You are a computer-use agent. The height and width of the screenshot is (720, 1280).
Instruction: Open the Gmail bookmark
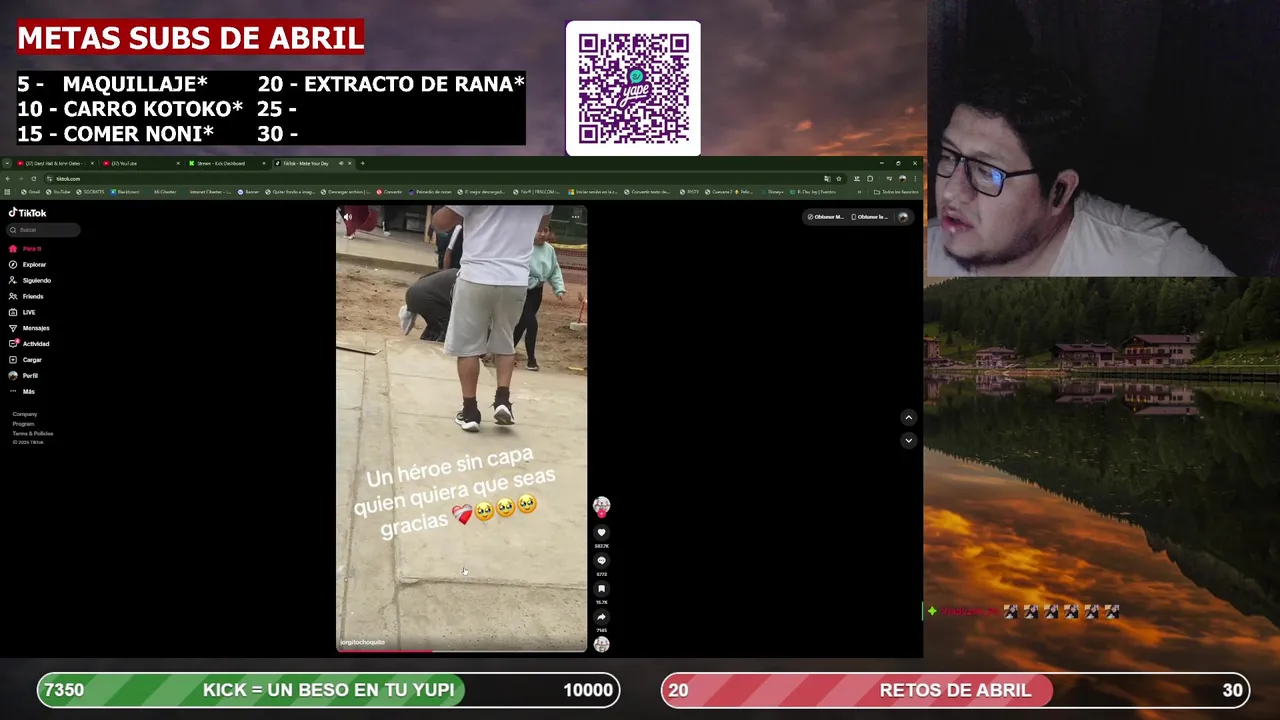click(31, 192)
